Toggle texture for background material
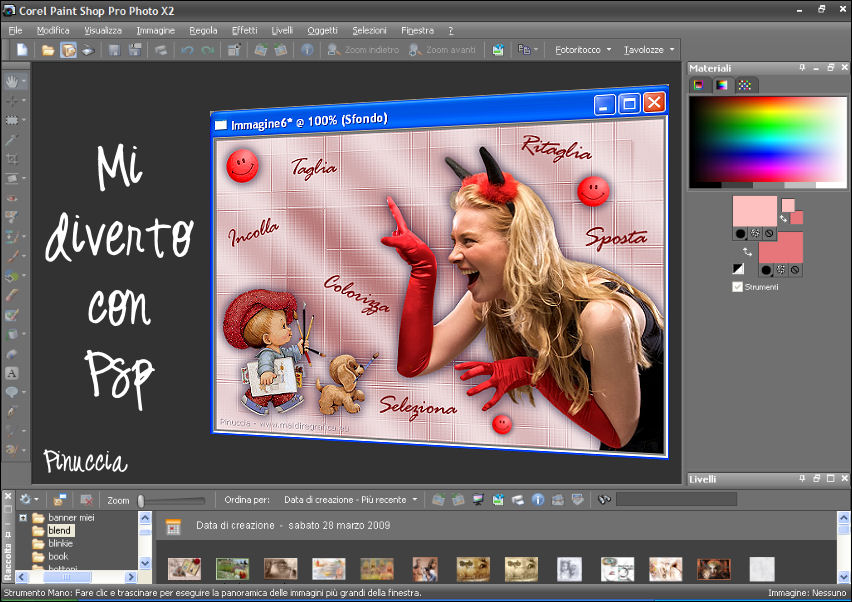Image resolution: width=852 pixels, height=602 pixels. click(782, 269)
